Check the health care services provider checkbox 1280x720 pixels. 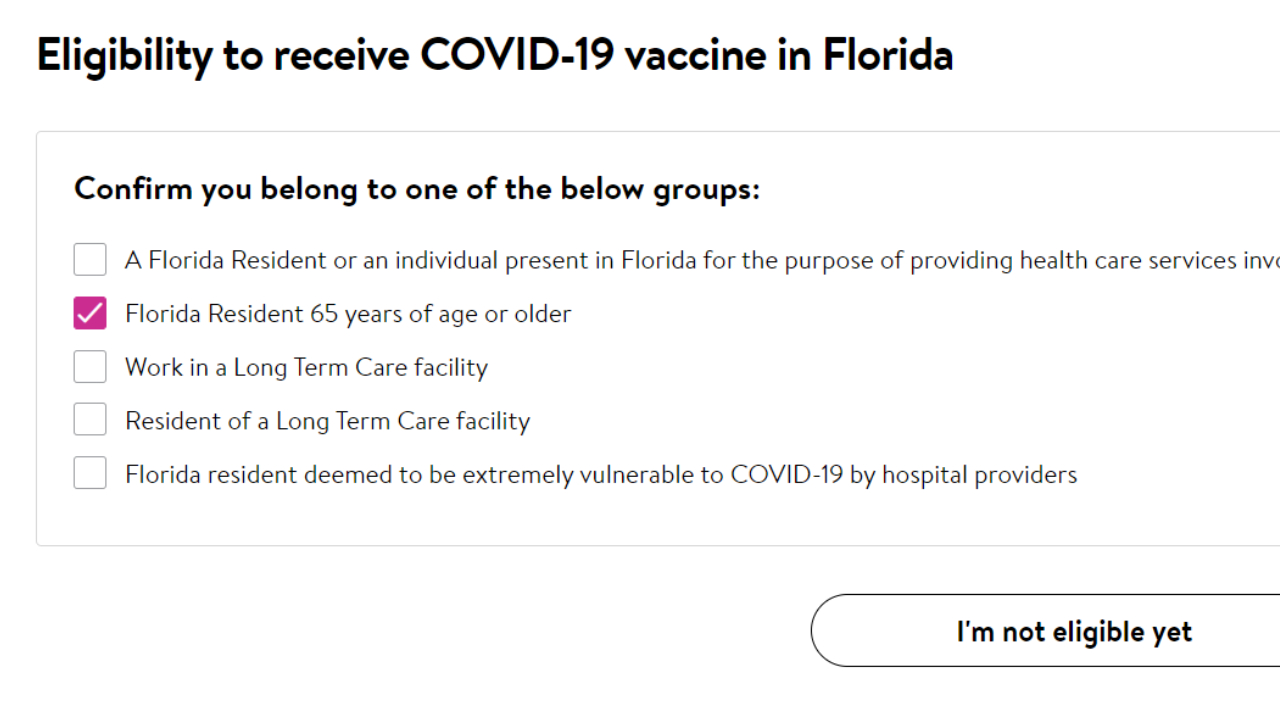pos(90,260)
